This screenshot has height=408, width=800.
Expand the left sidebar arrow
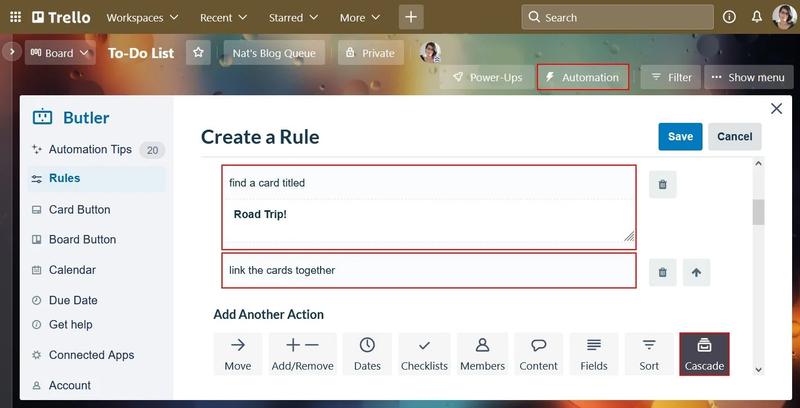click(12, 52)
